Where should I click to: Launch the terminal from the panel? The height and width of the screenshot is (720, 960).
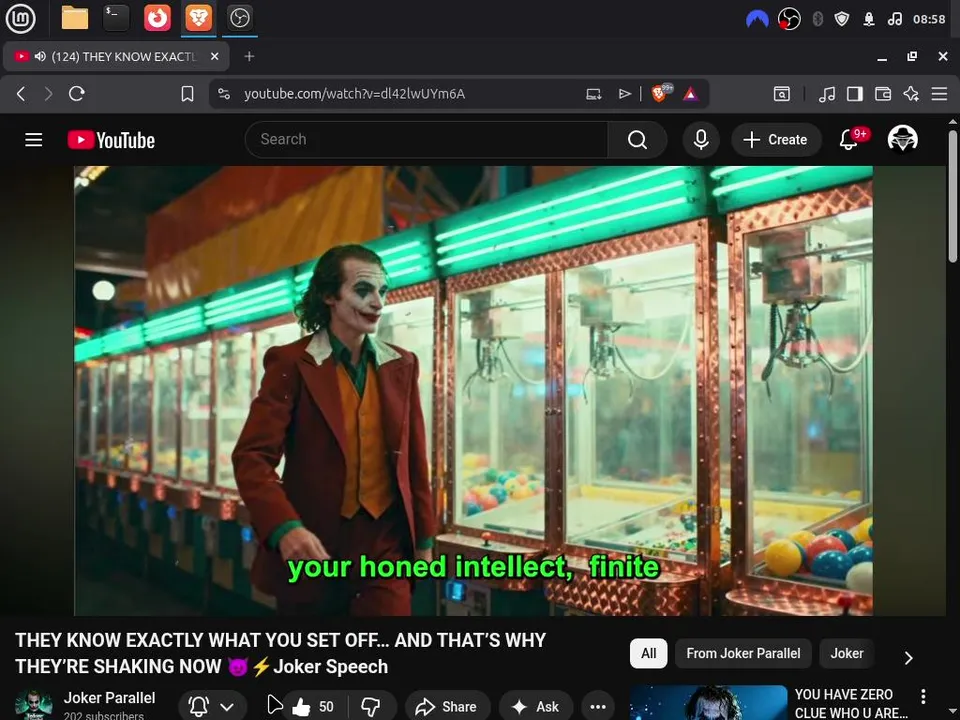(x=116, y=18)
